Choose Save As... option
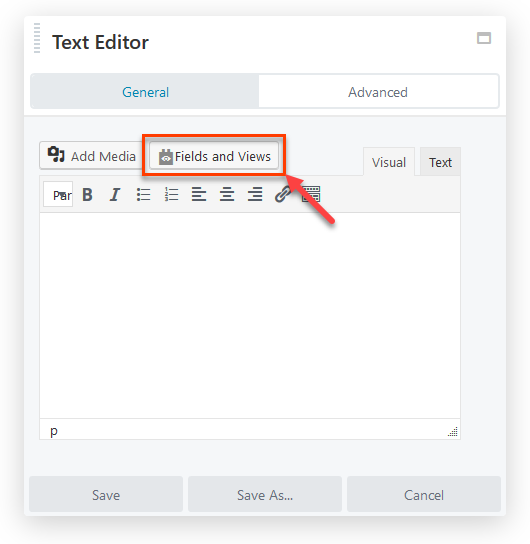 [x=265, y=494]
